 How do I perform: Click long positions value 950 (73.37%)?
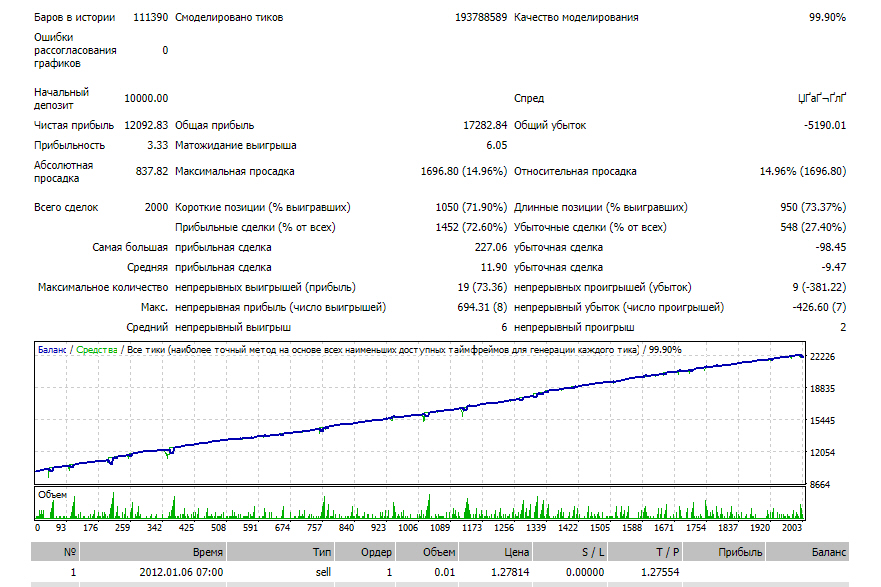813,207
